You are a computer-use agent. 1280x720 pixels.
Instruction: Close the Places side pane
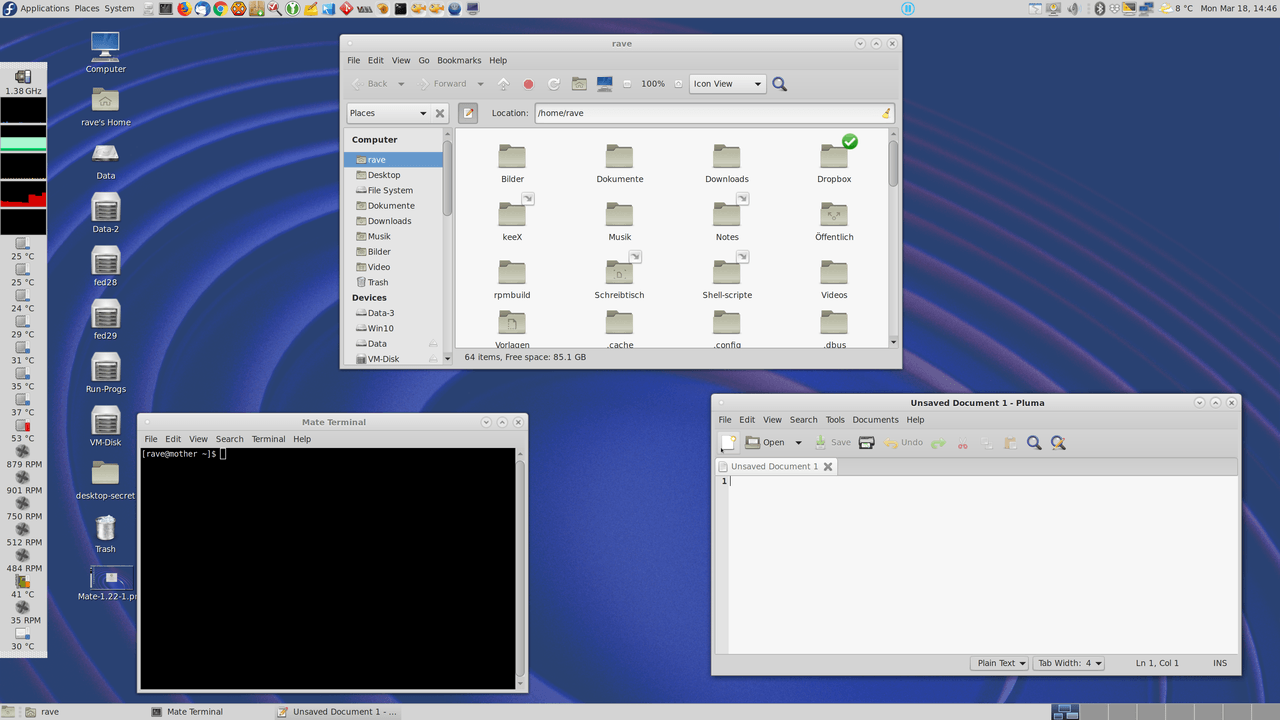(440, 113)
